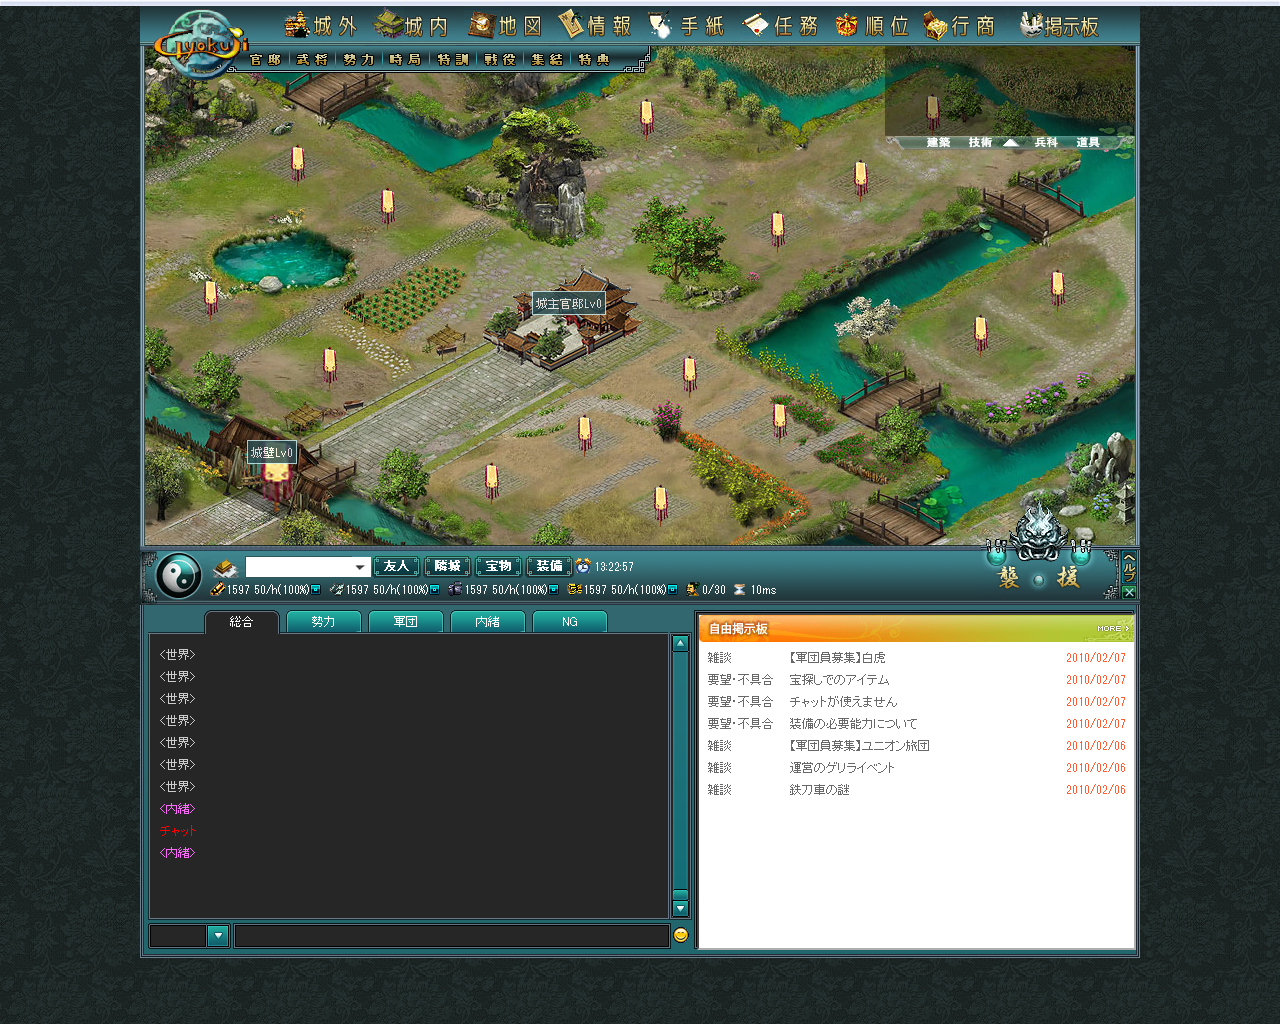Click the books icon beside the dropdown
The width and height of the screenshot is (1280, 1024).
click(225, 567)
